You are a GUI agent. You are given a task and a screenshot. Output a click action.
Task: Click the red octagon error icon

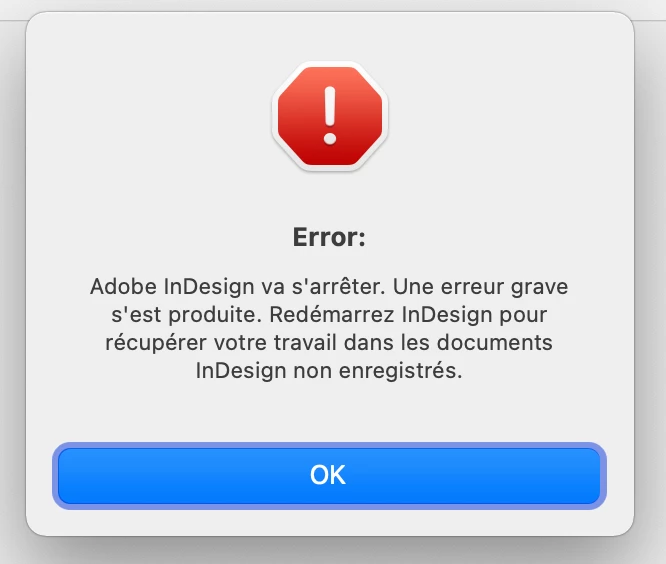point(330,116)
